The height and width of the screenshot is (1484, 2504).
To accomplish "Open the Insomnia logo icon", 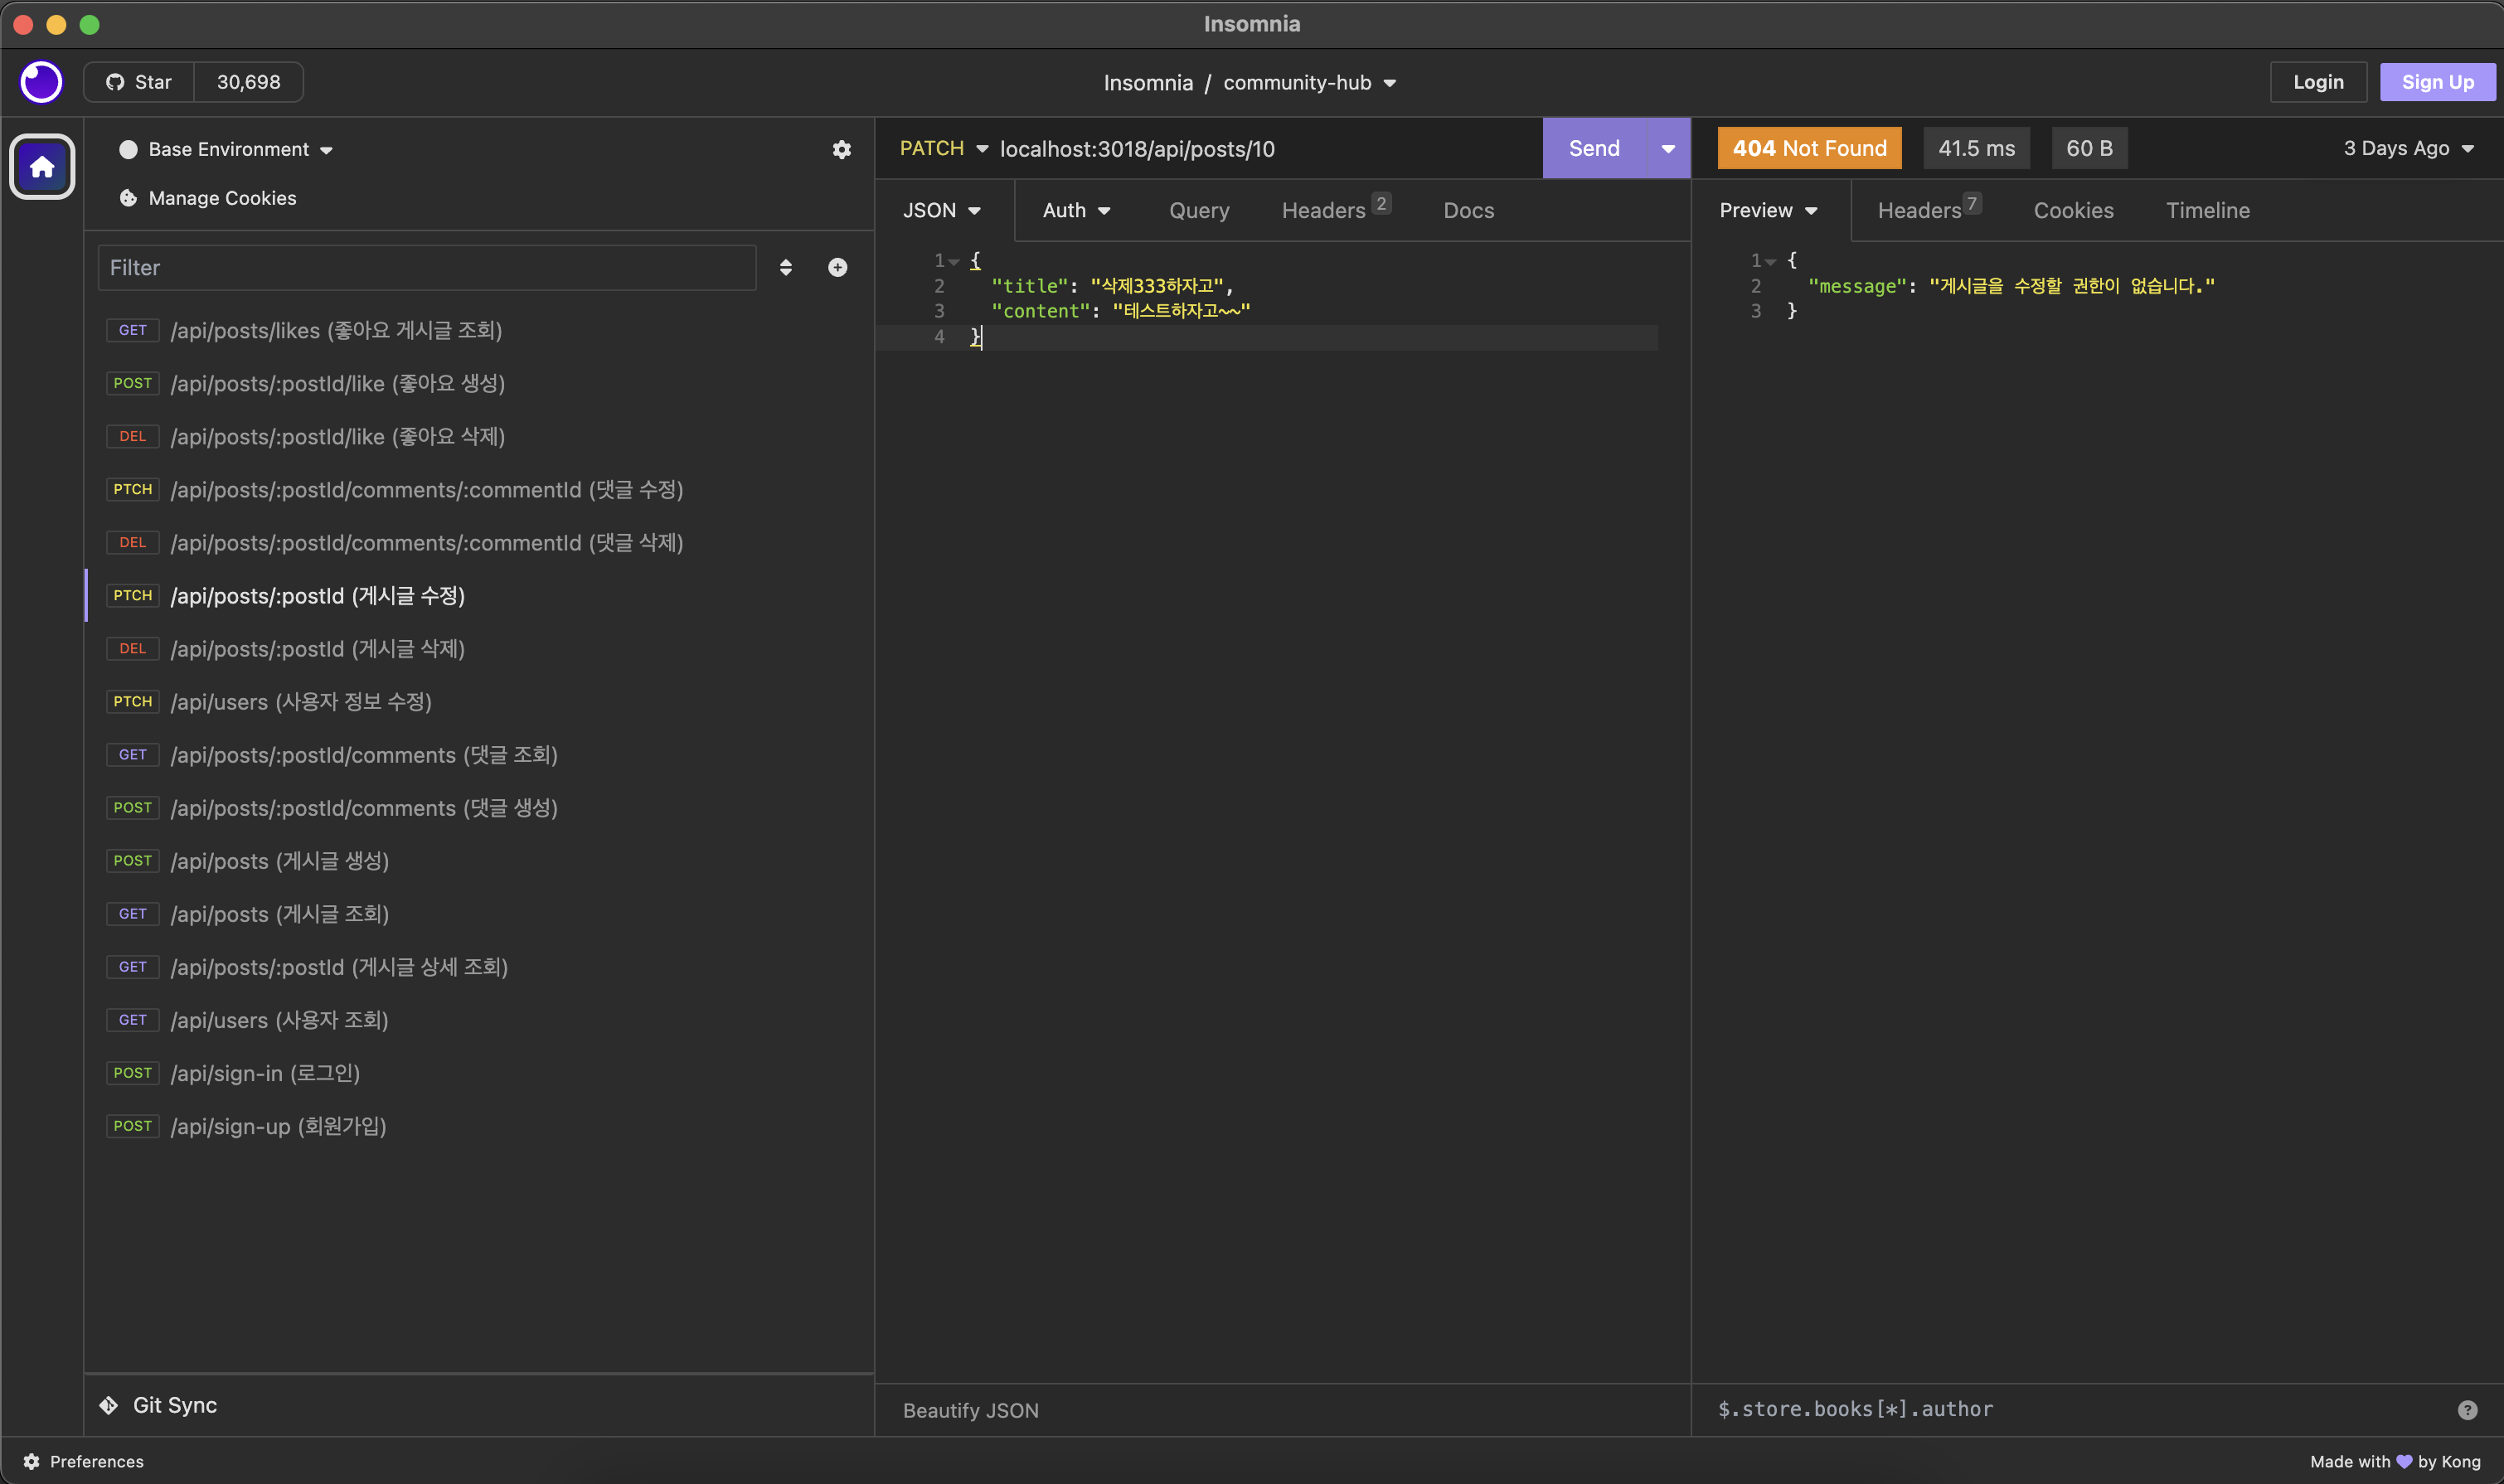I will tap(41, 82).
